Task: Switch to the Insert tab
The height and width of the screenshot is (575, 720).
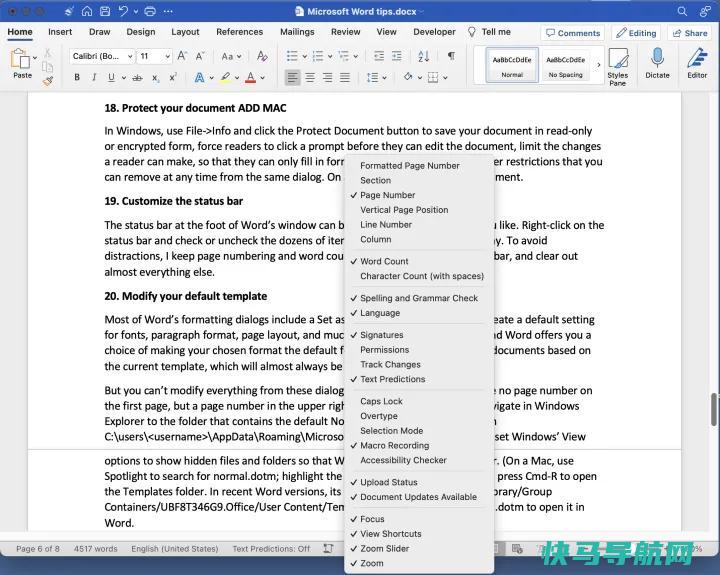Action: click(60, 32)
